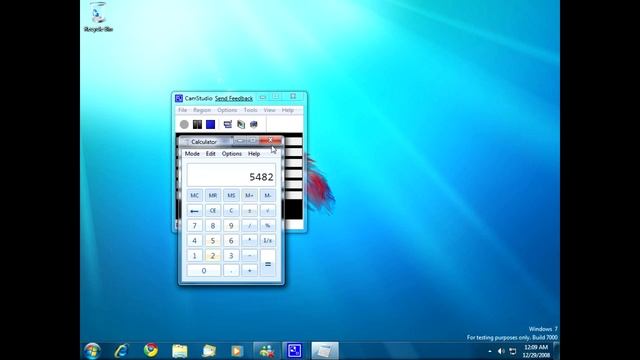Click the network tray icon
The height and width of the screenshot is (360, 640).
point(513,351)
